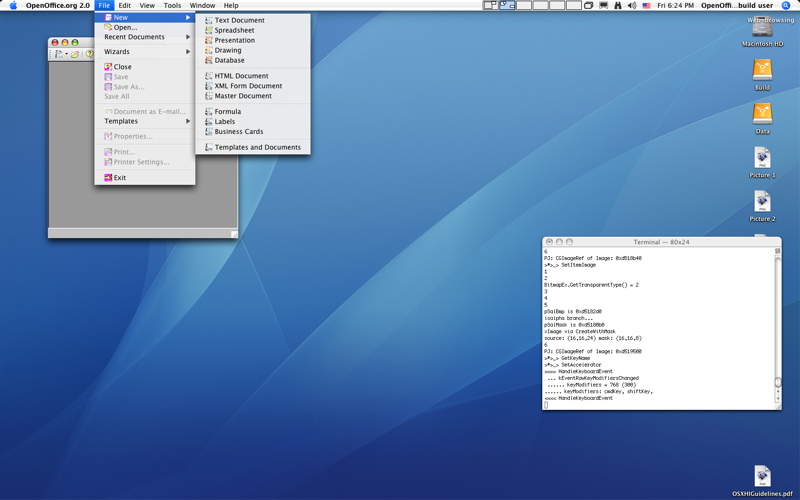Viewport: 800px width, 500px height.
Task: Expand the Templates submenu
Action: tap(188, 121)
